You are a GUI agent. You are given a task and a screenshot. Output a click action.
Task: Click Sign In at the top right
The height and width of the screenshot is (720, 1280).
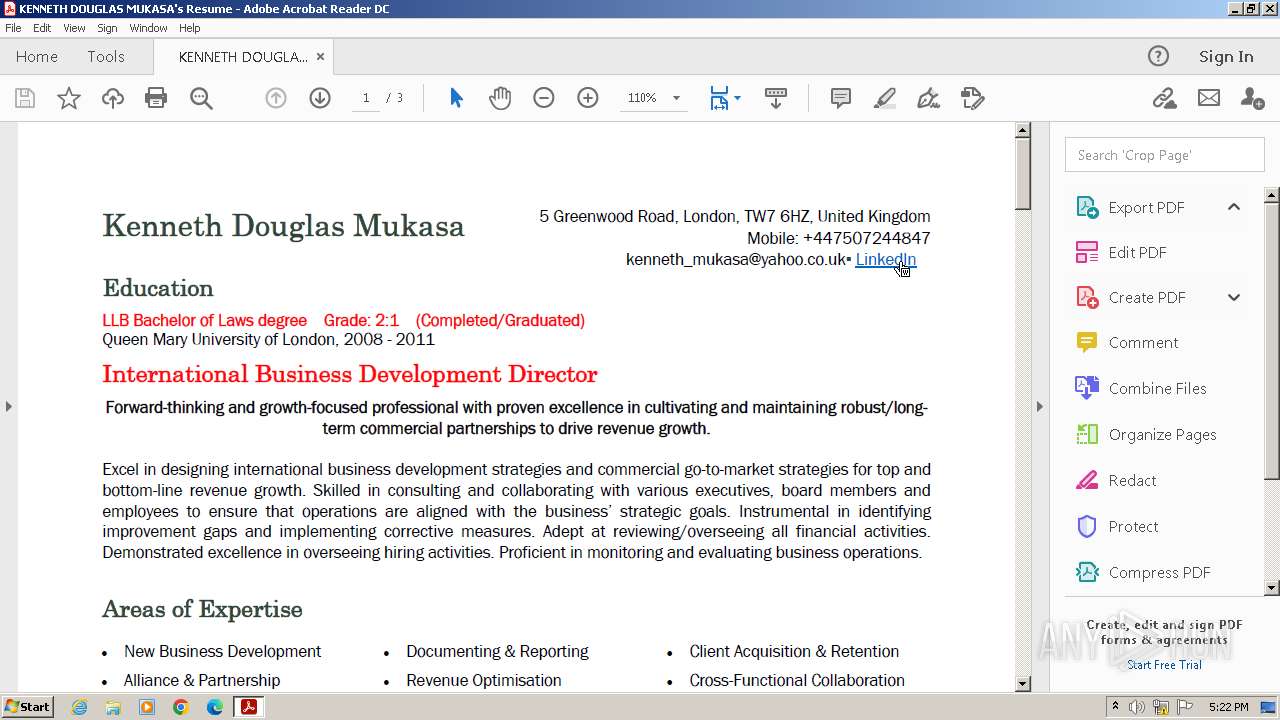tap(1226, 56)
